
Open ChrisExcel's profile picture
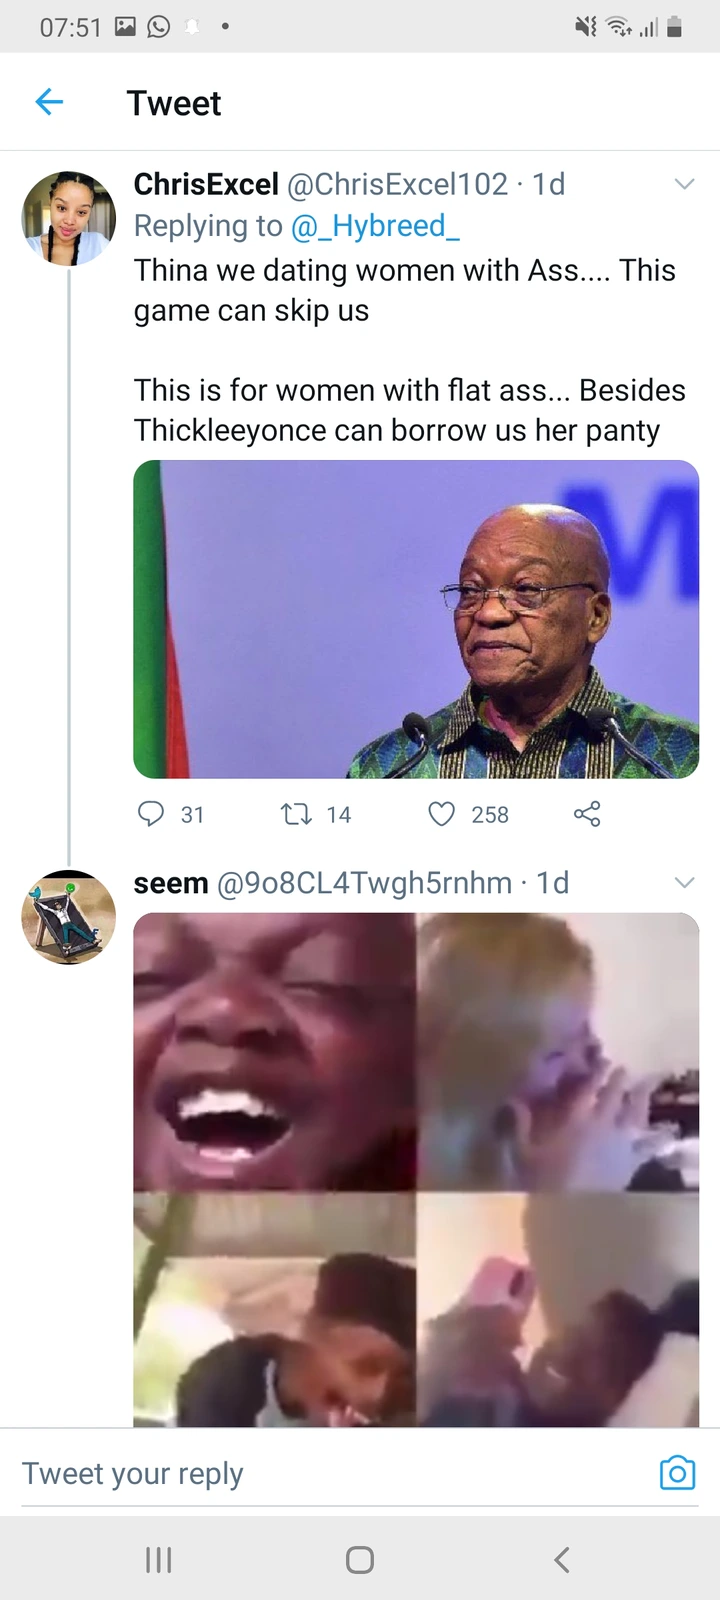(69, 218)
